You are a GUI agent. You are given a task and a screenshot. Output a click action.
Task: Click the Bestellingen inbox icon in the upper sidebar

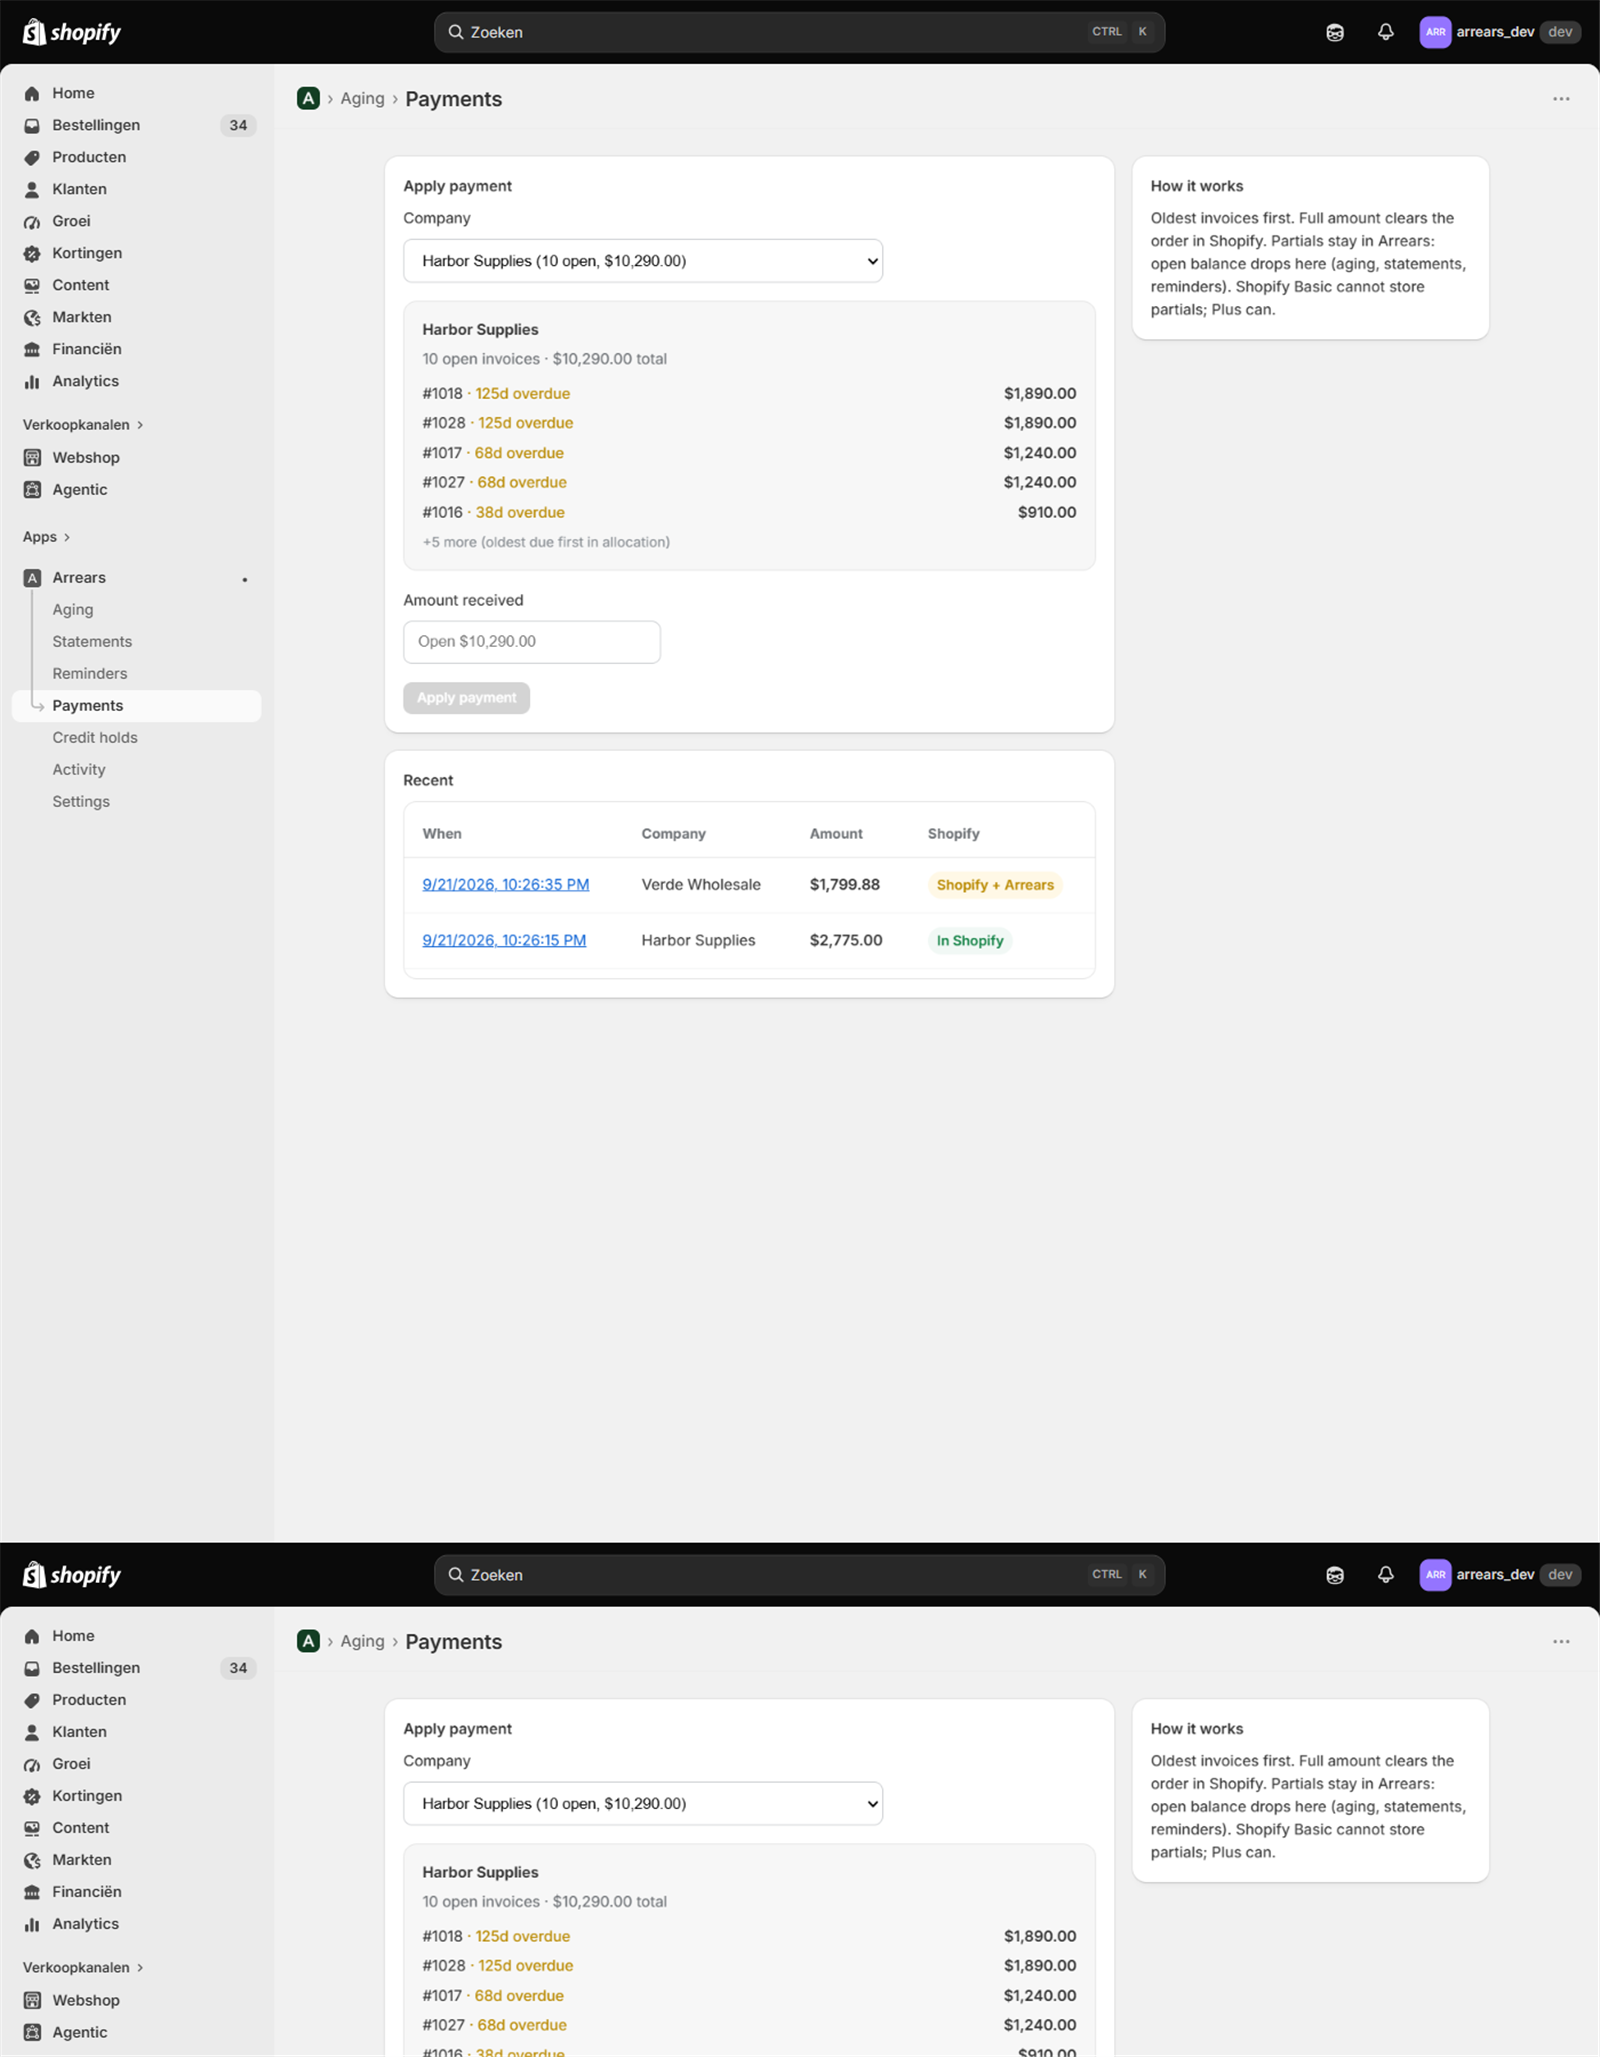(32, 125)
